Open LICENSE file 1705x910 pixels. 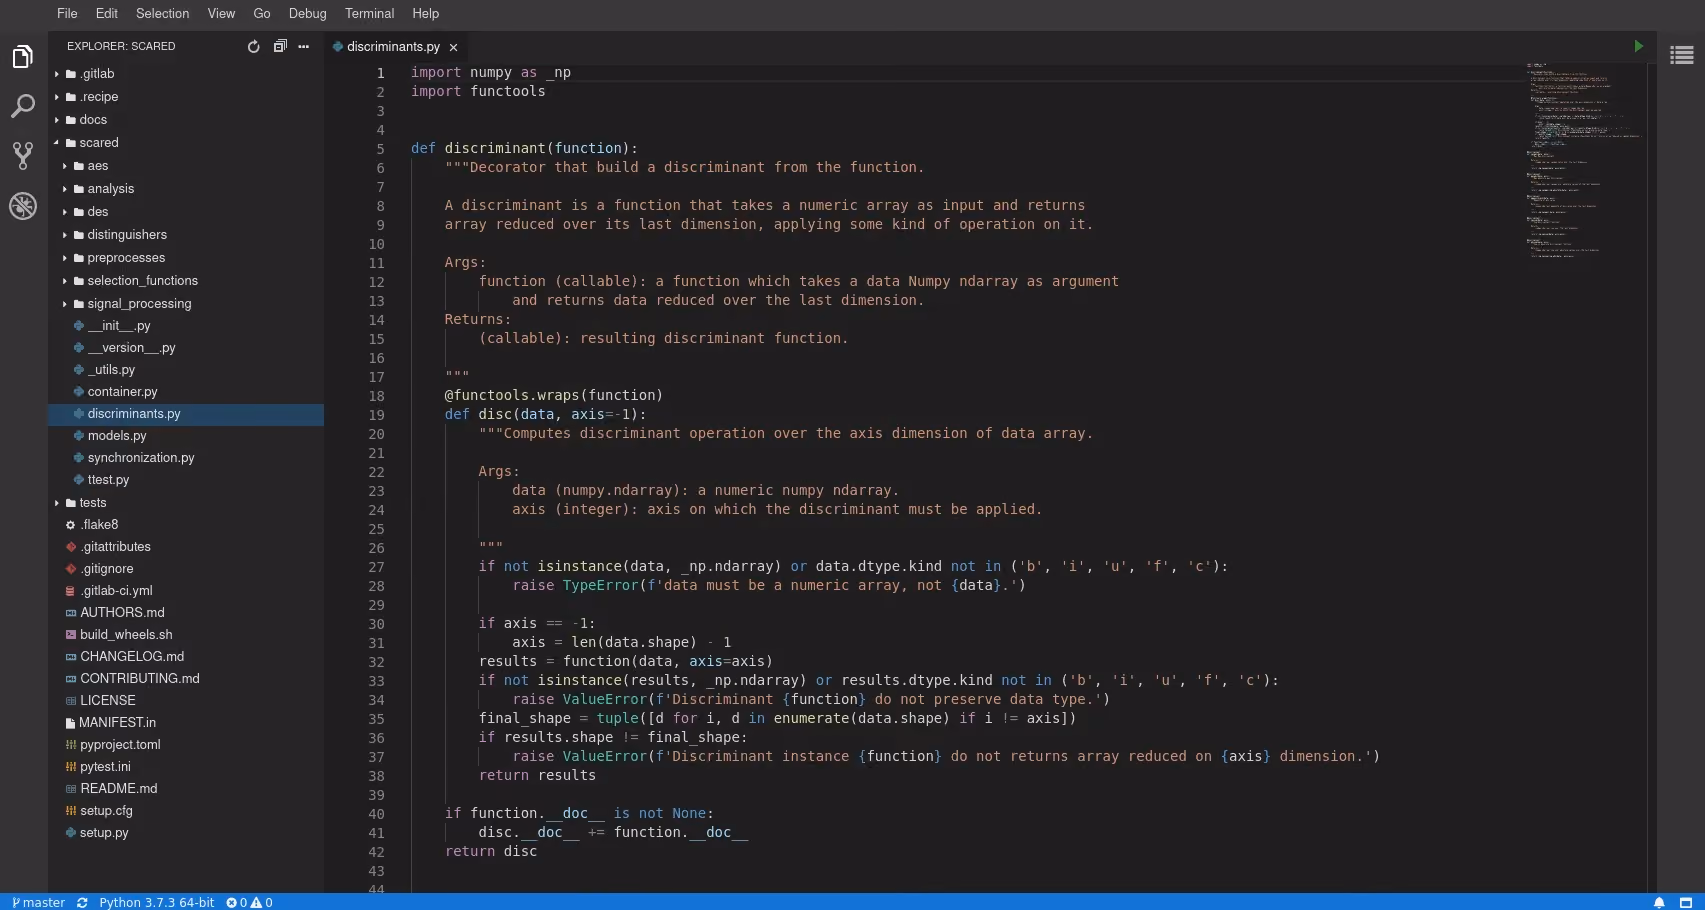click(186, 701)
